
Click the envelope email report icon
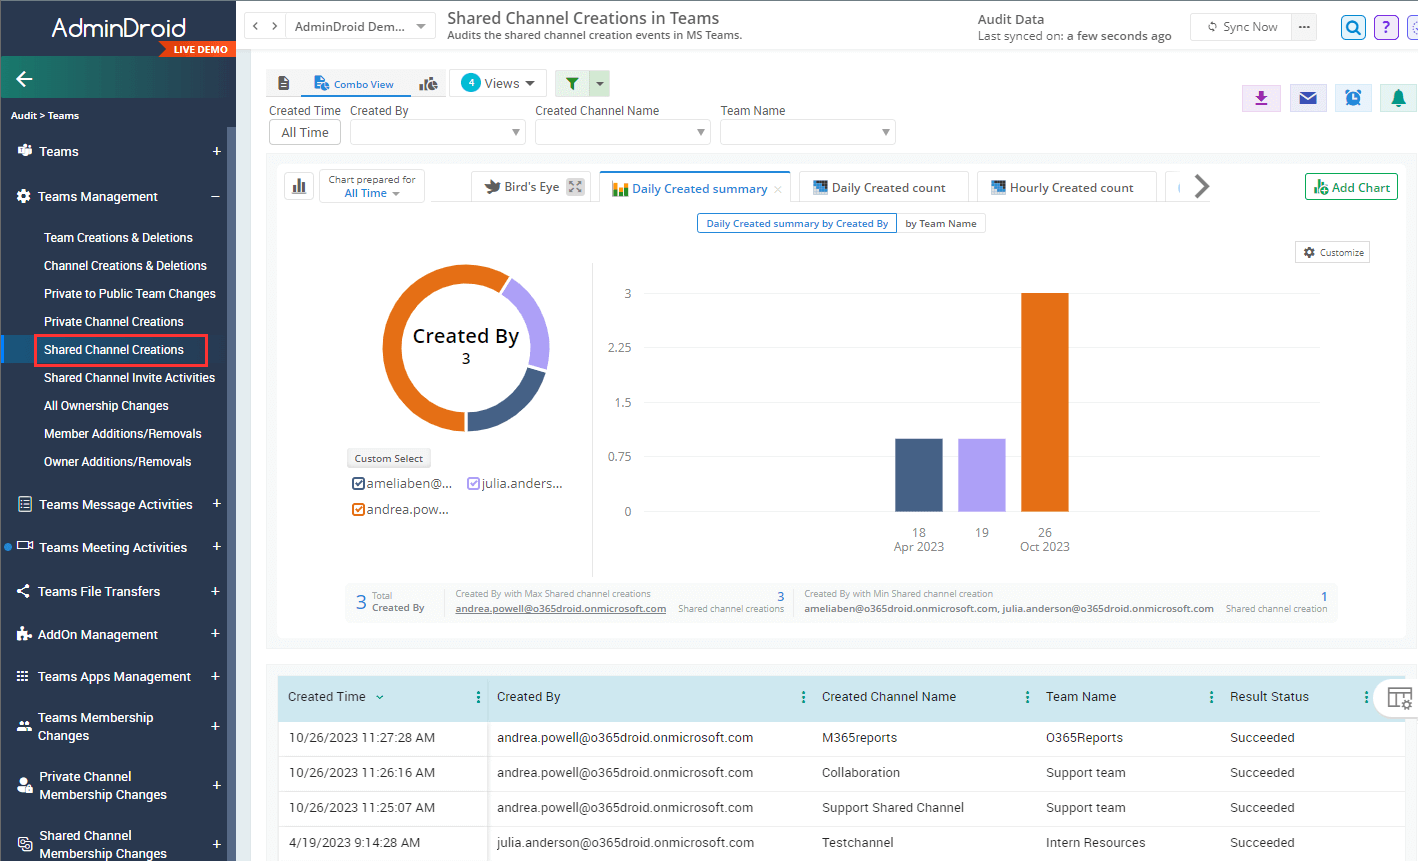[1307, 98]
